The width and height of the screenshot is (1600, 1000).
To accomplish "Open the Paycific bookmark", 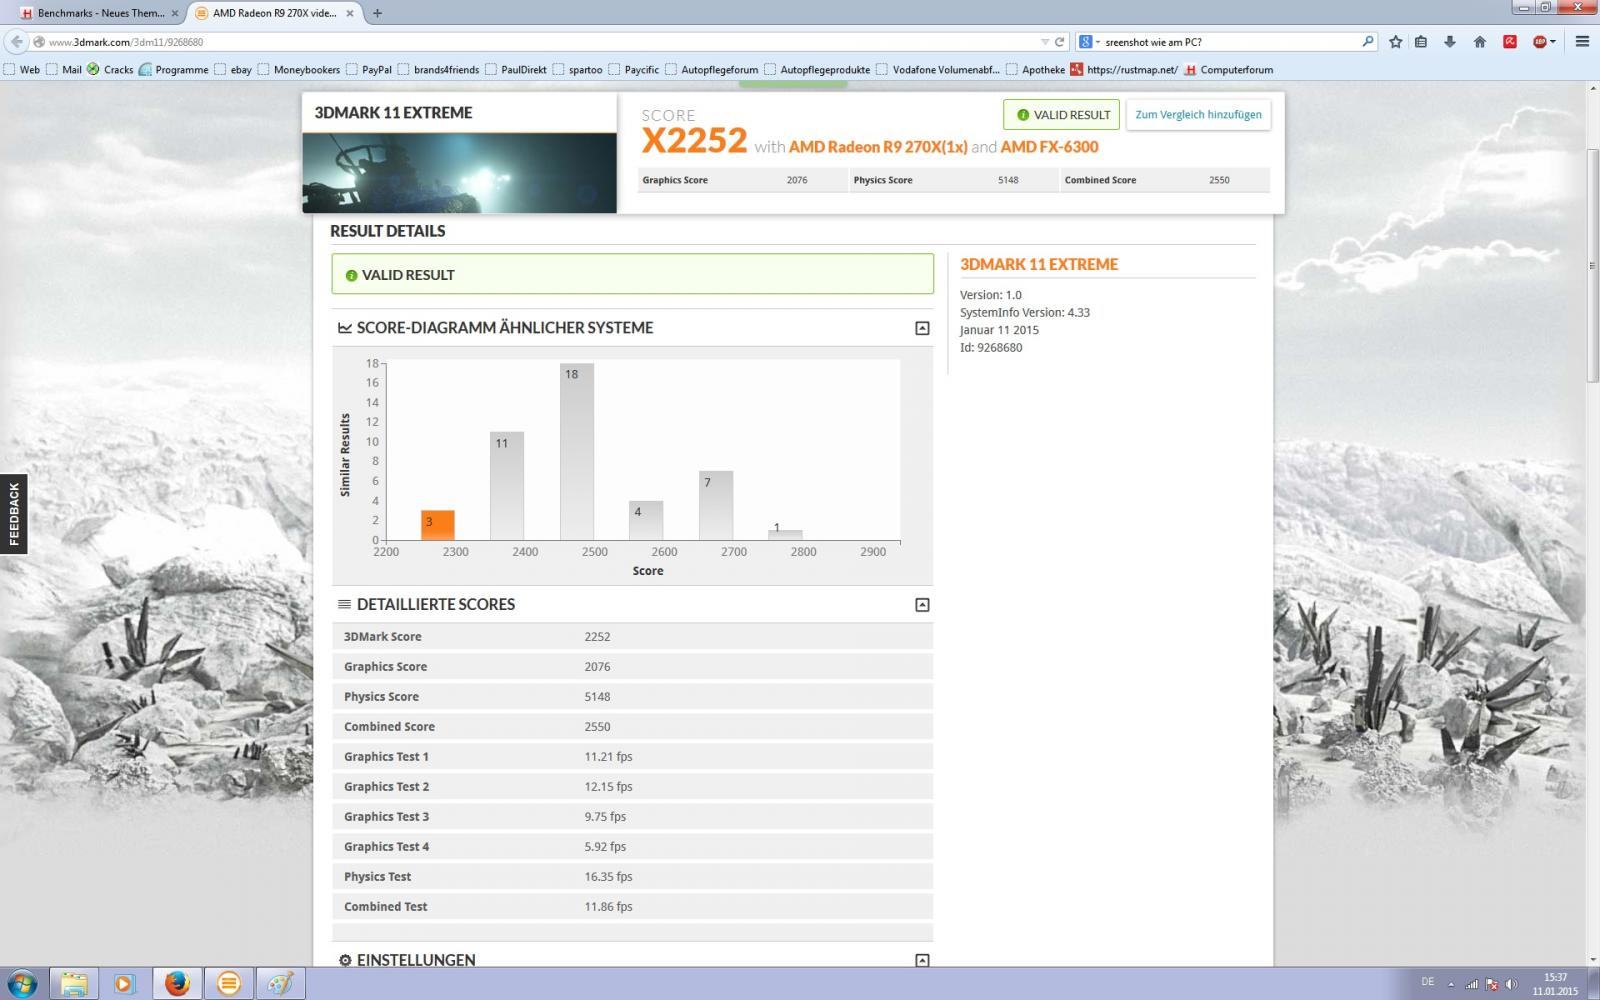I will click(x=634, y=70).
